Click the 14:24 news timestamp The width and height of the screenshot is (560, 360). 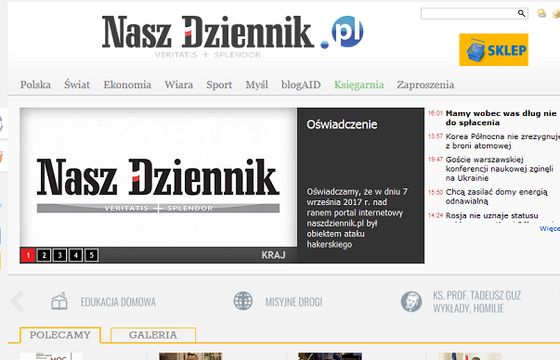(x=435, y=215)
